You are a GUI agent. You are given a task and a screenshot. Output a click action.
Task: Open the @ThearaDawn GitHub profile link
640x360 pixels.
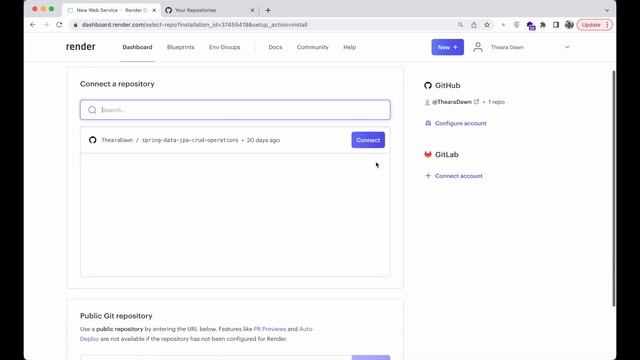[x=452, y=102]
